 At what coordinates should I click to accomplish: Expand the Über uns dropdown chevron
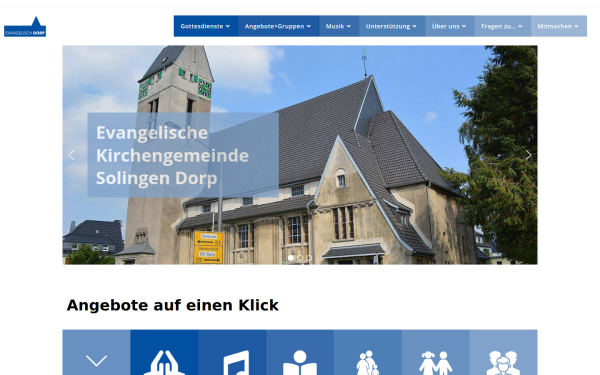[x=464, y=26]
